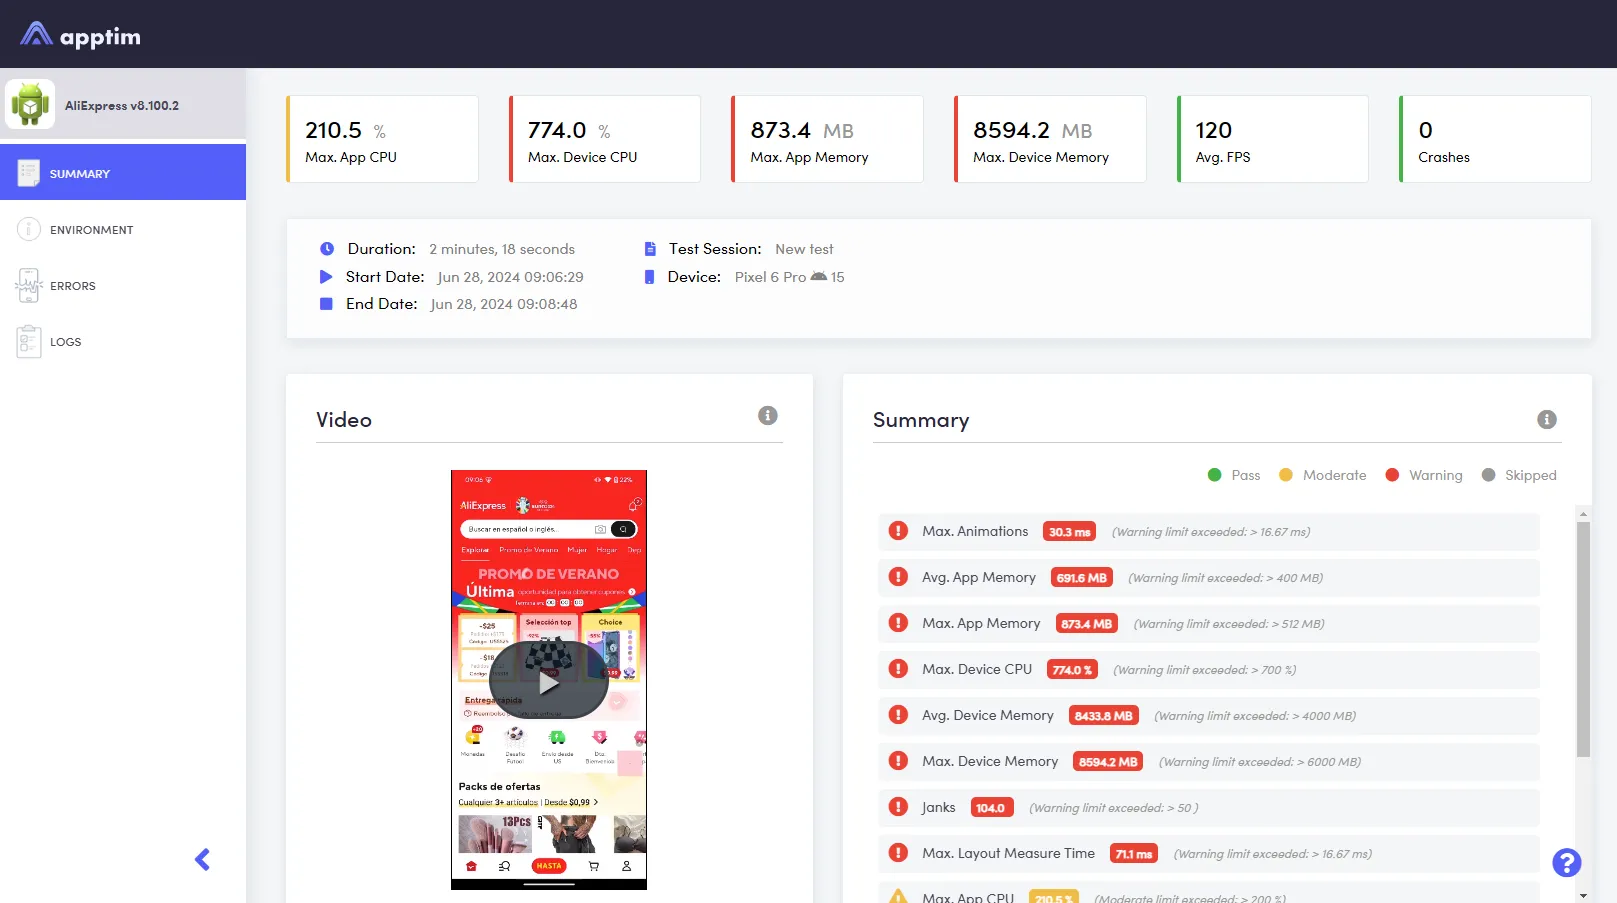Click the Logs clipboard icon

coord(28,342)
